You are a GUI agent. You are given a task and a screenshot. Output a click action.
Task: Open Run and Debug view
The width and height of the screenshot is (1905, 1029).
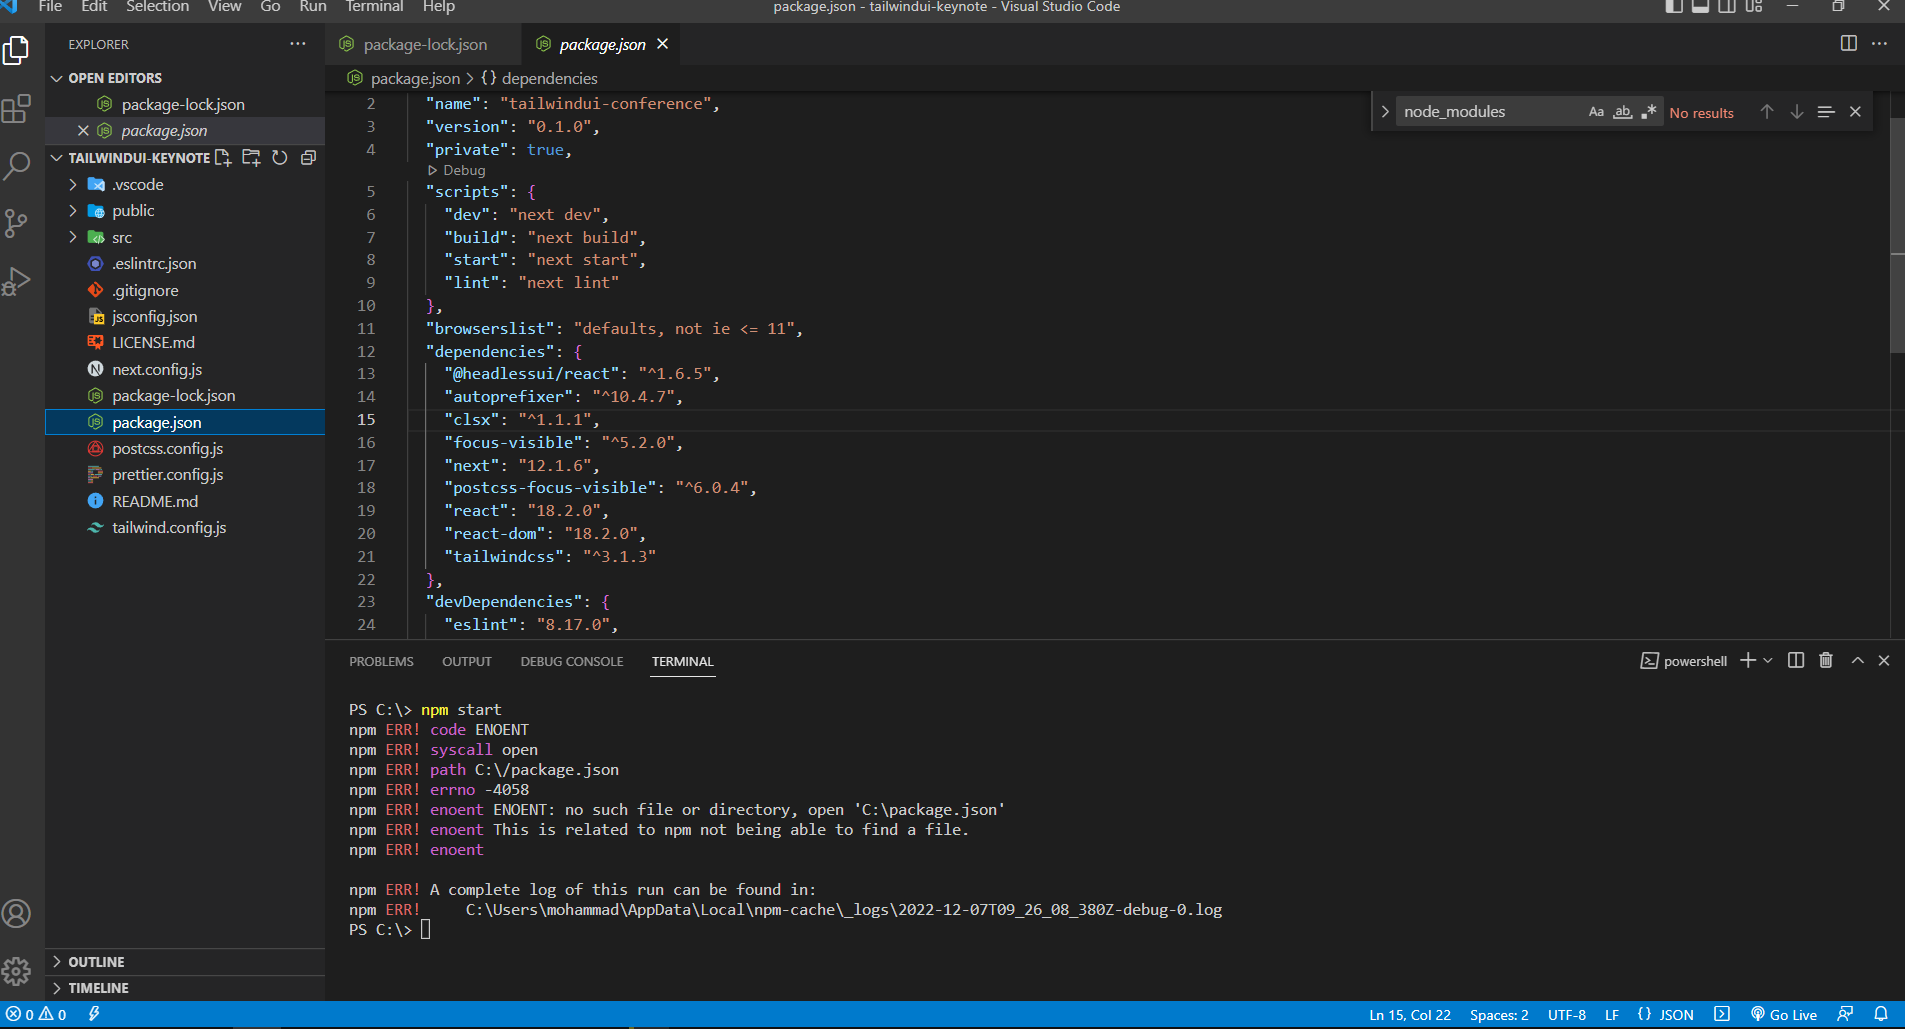tap(16, 281)
